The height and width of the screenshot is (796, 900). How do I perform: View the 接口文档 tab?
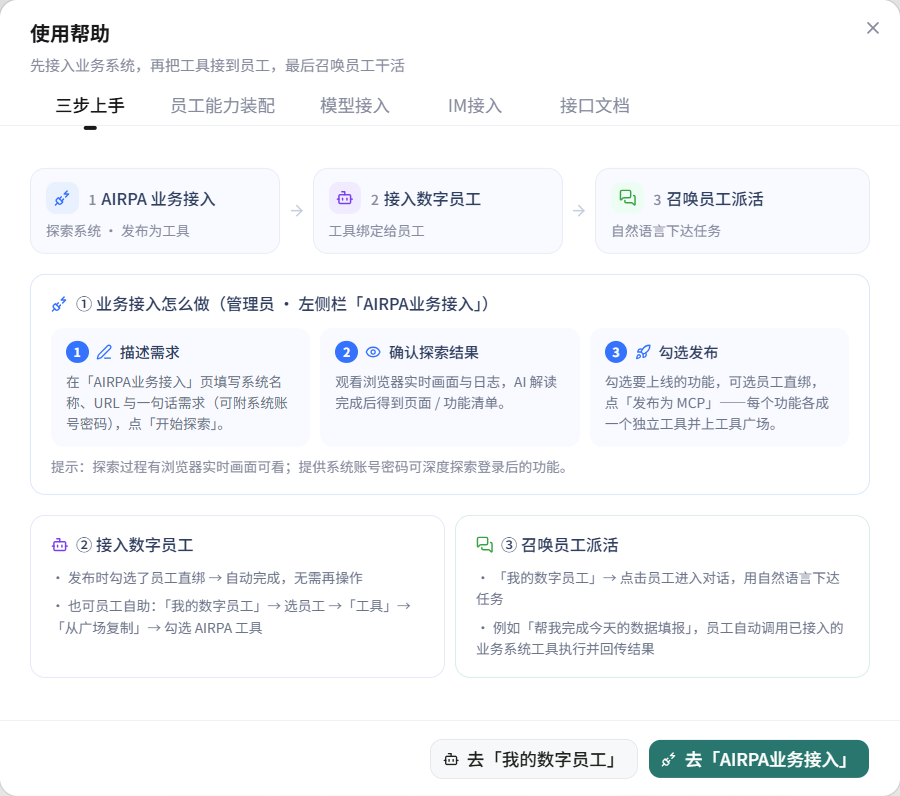(x=595, y=106)
